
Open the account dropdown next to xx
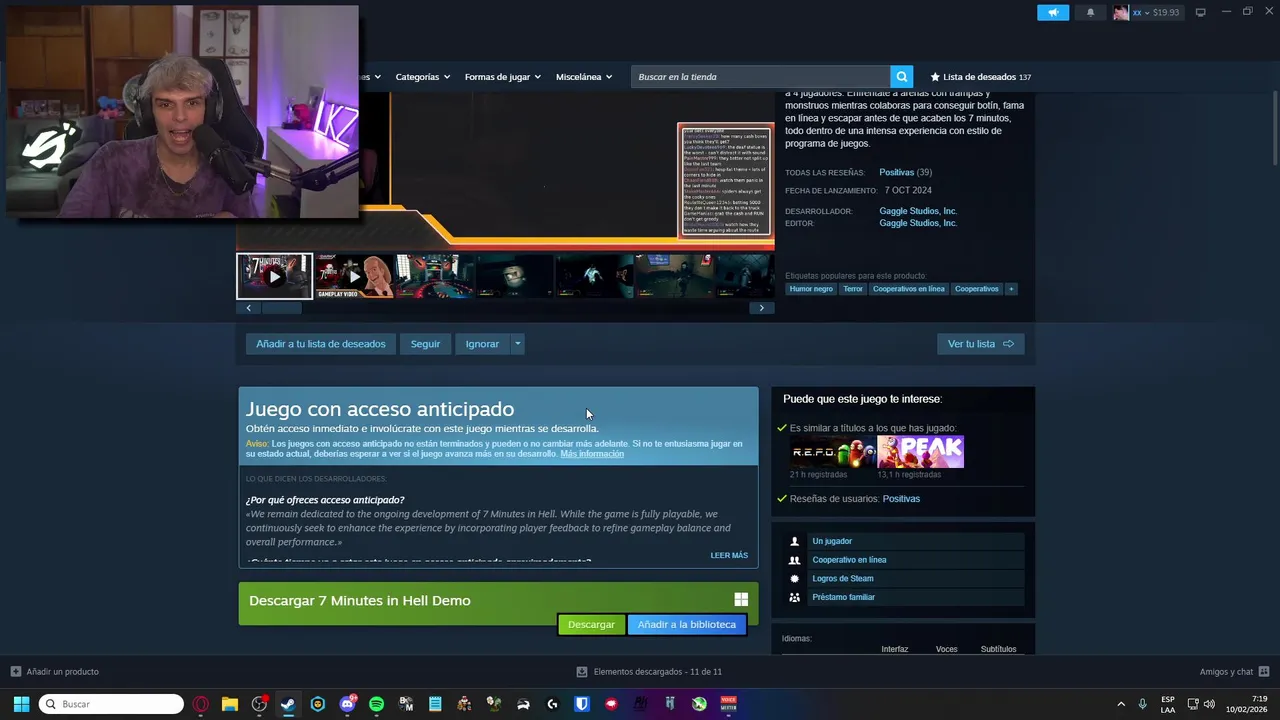[x=1148, y=13]
